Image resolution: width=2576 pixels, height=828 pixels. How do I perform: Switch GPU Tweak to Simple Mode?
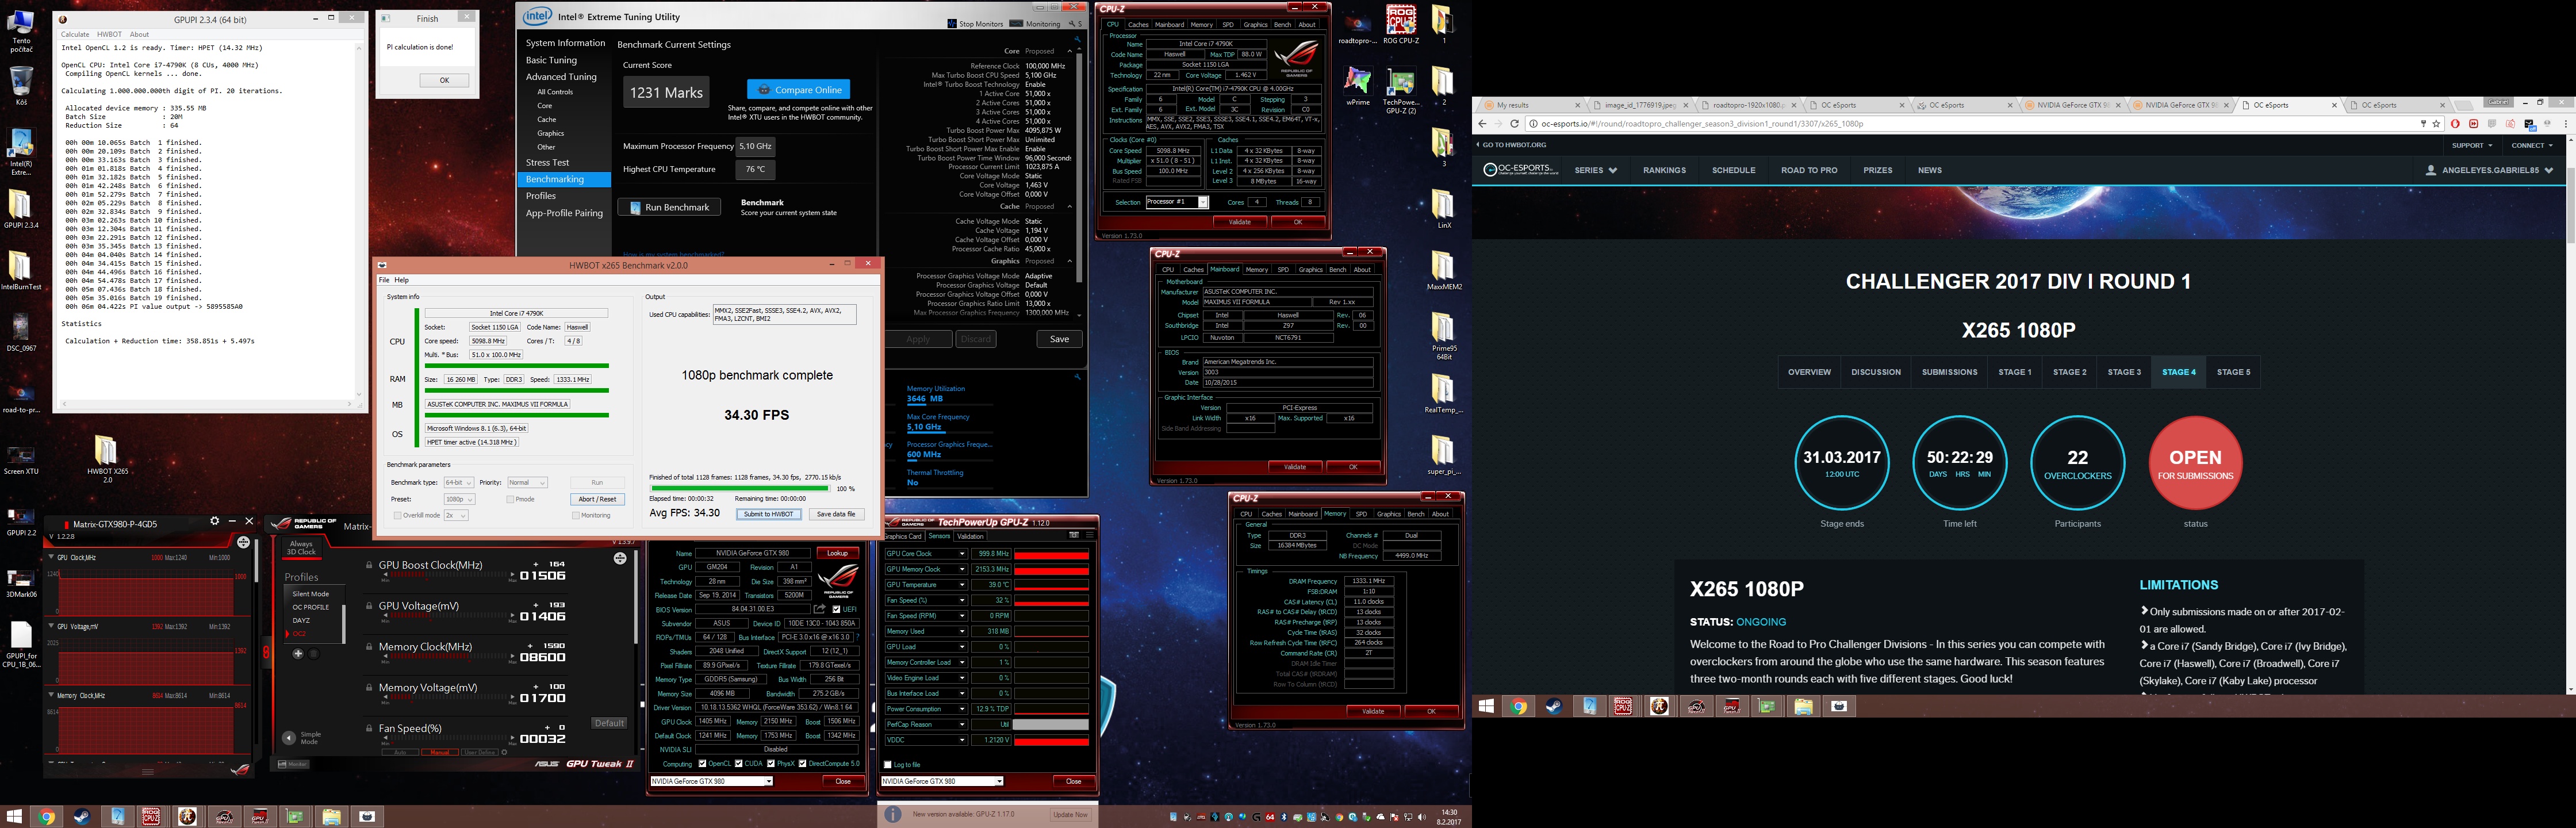302,738
